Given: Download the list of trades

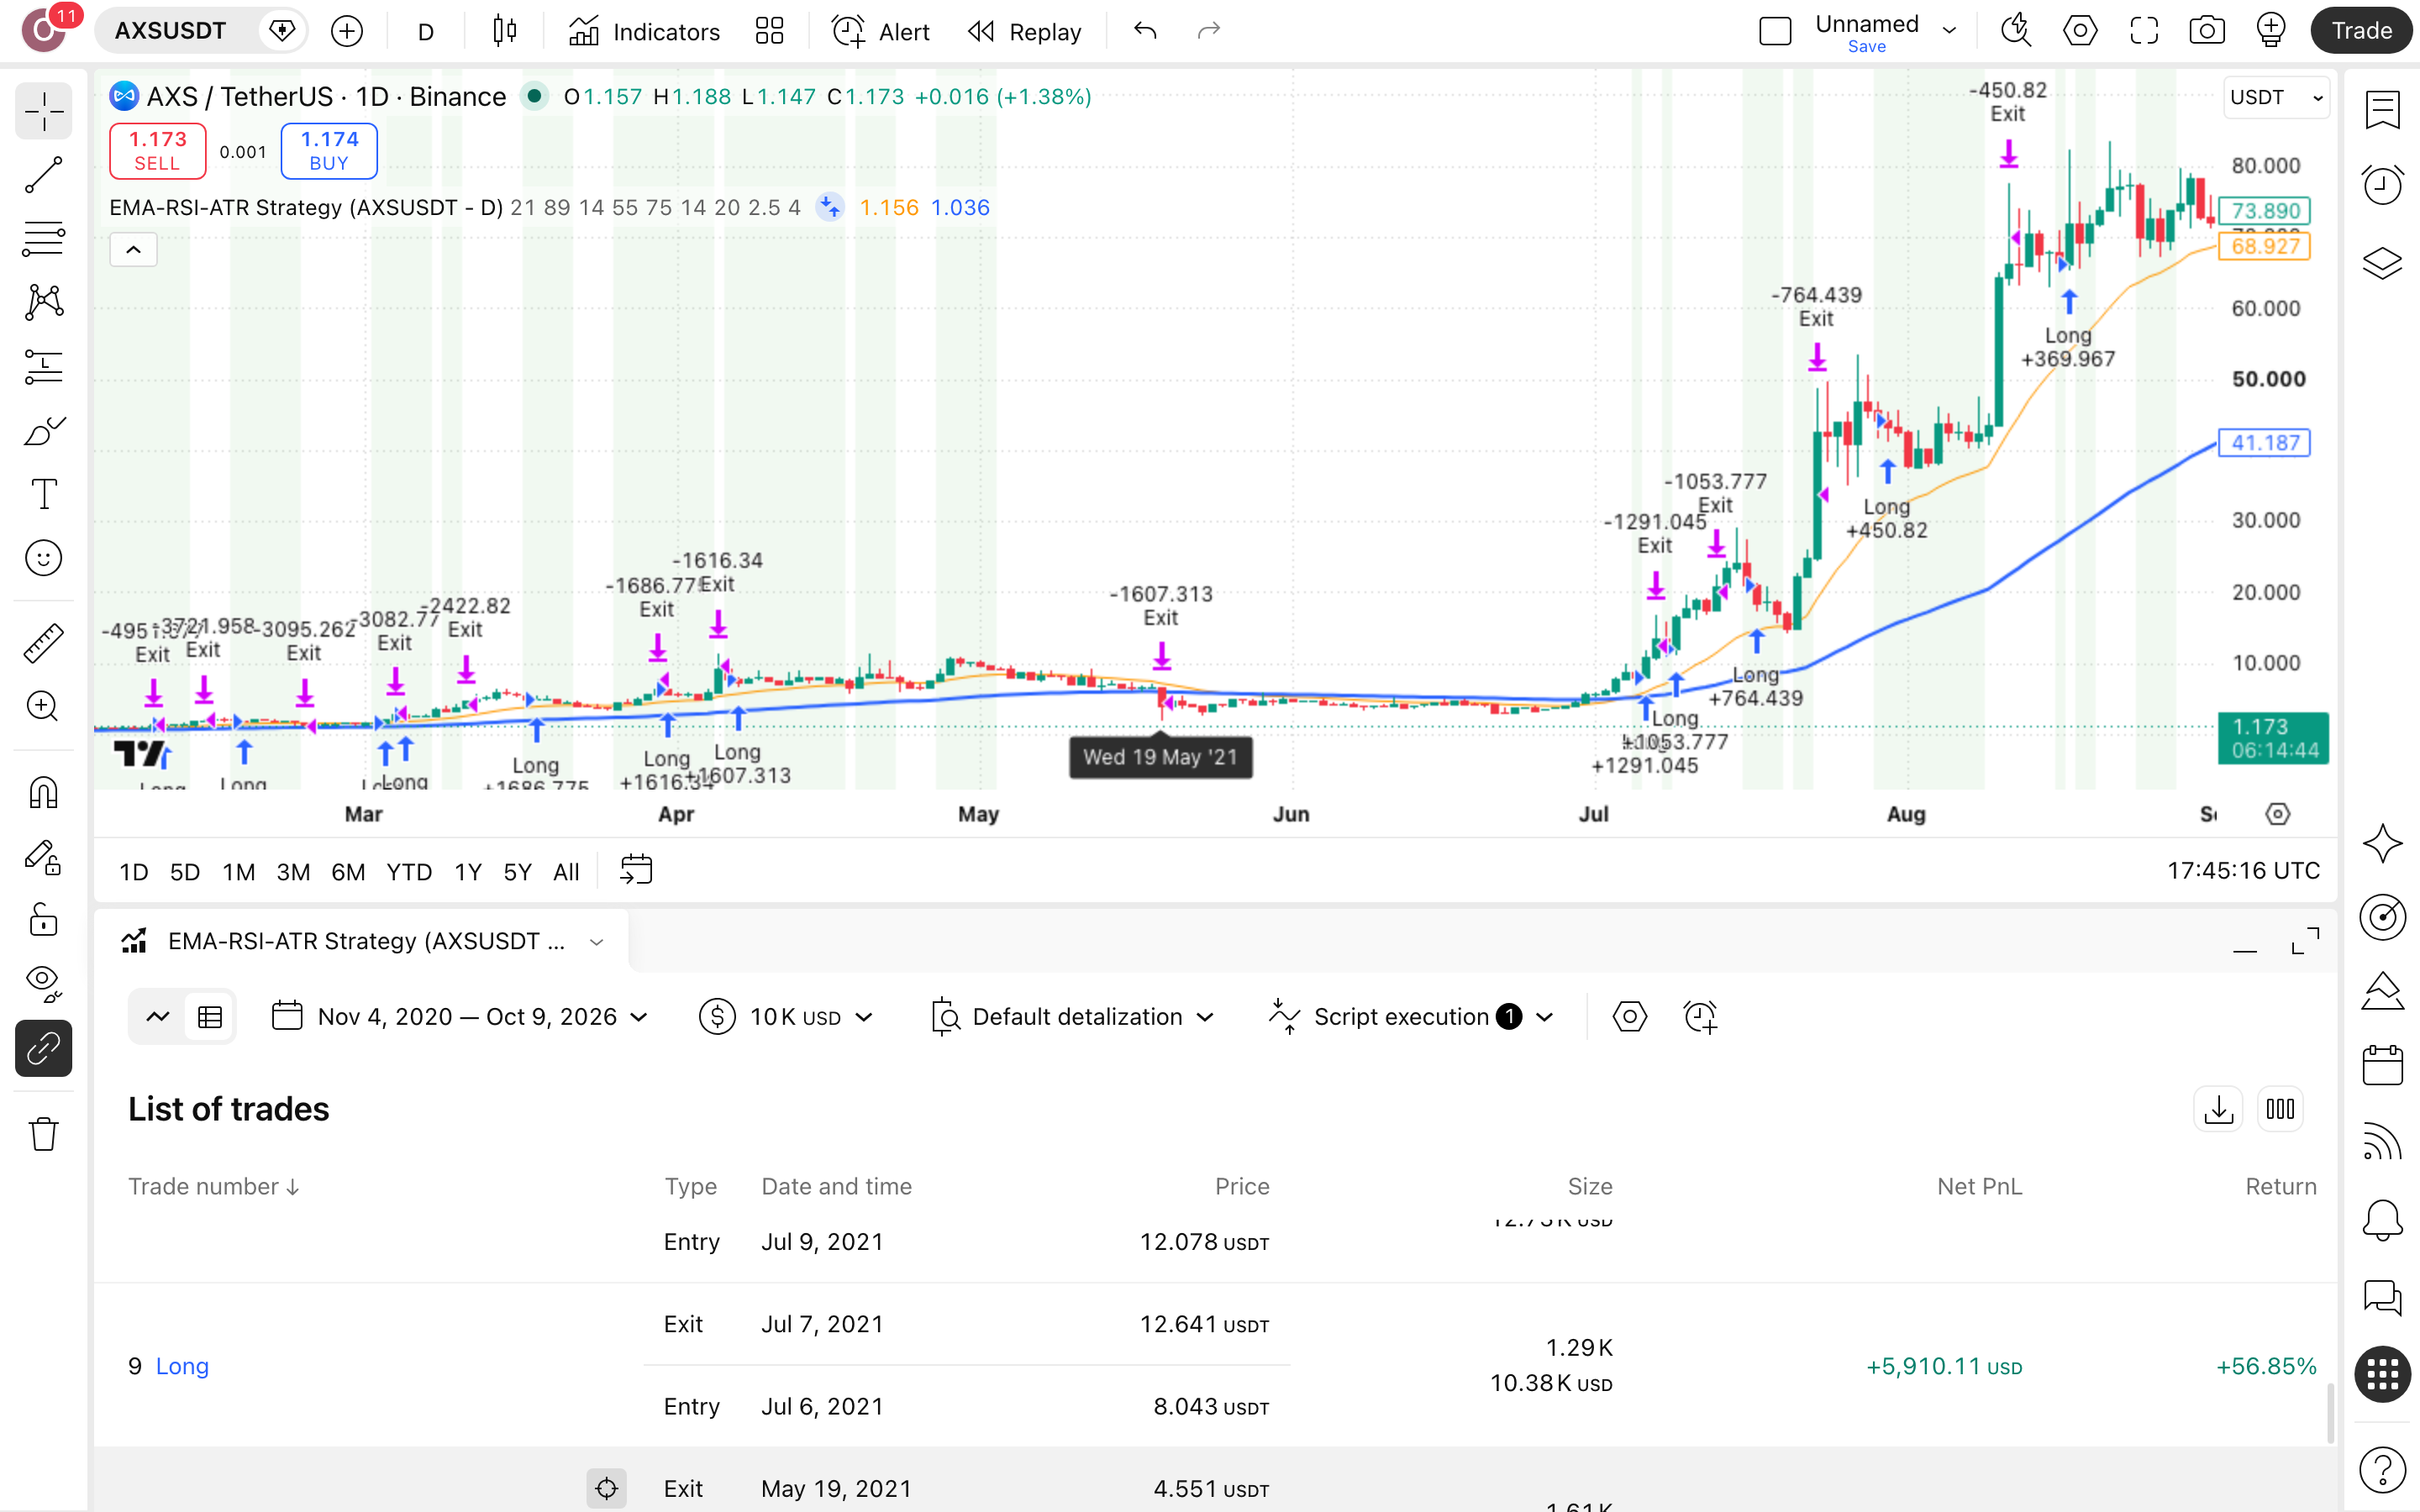Looking at the screenshot, I should (2218, 1109).
